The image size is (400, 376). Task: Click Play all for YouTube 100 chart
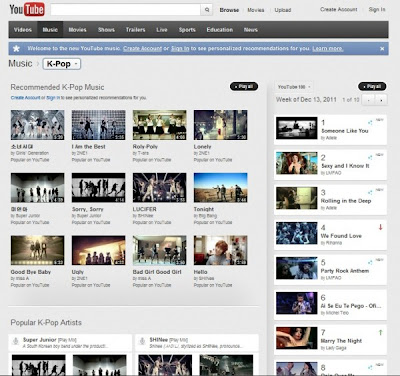(x=372, y=87)
